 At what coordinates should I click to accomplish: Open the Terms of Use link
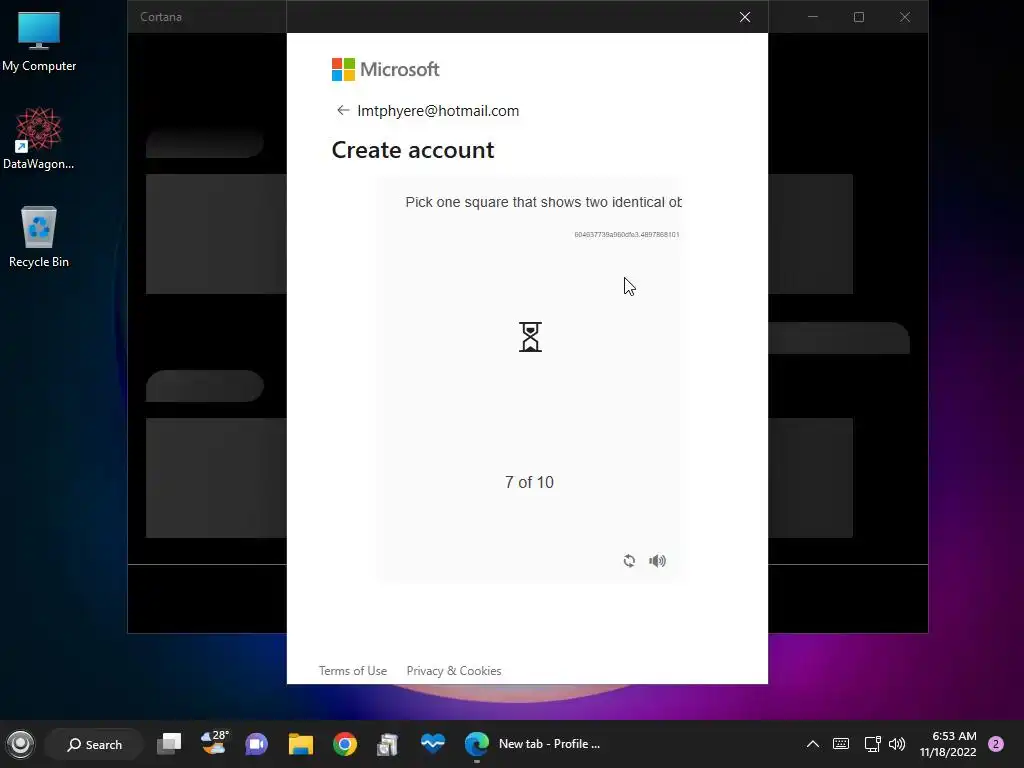point(353,671)
